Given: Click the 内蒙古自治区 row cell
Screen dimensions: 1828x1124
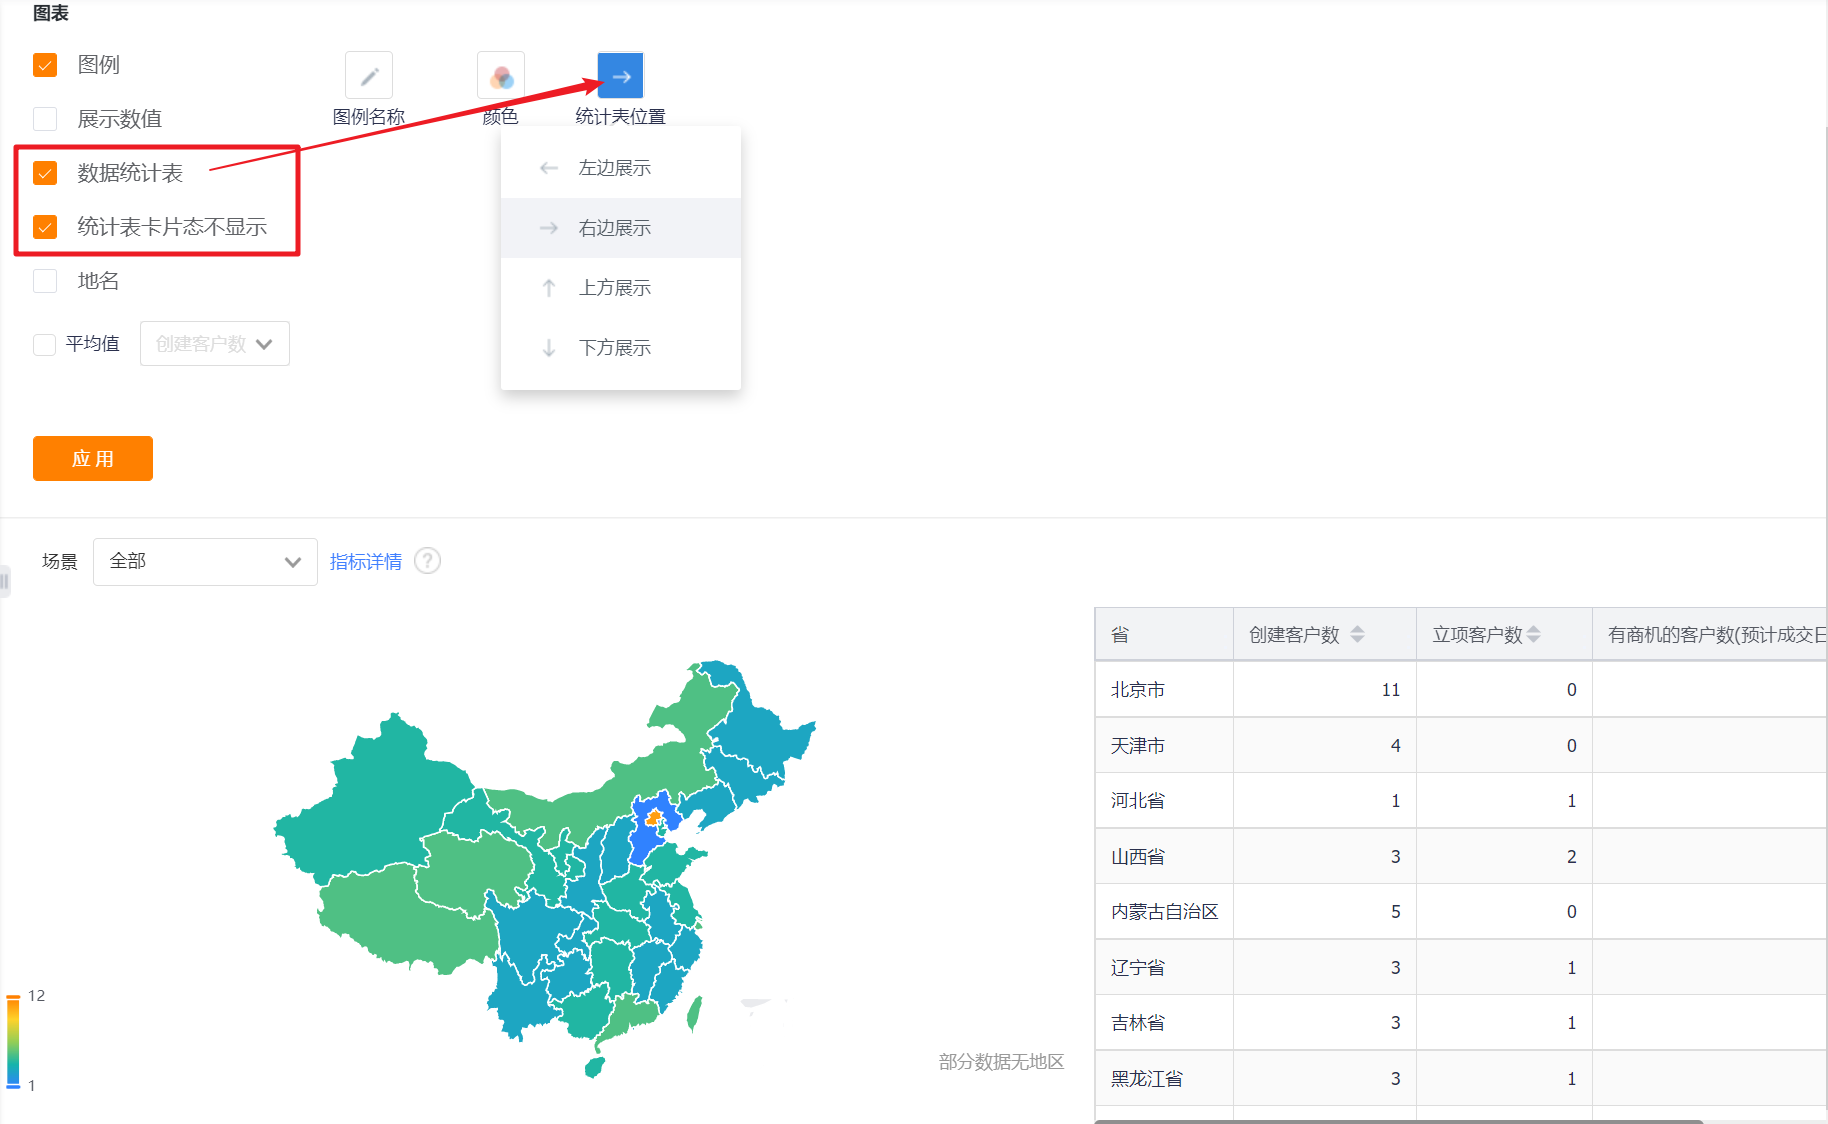Looking at the screenshot, I should point(1164,912).
